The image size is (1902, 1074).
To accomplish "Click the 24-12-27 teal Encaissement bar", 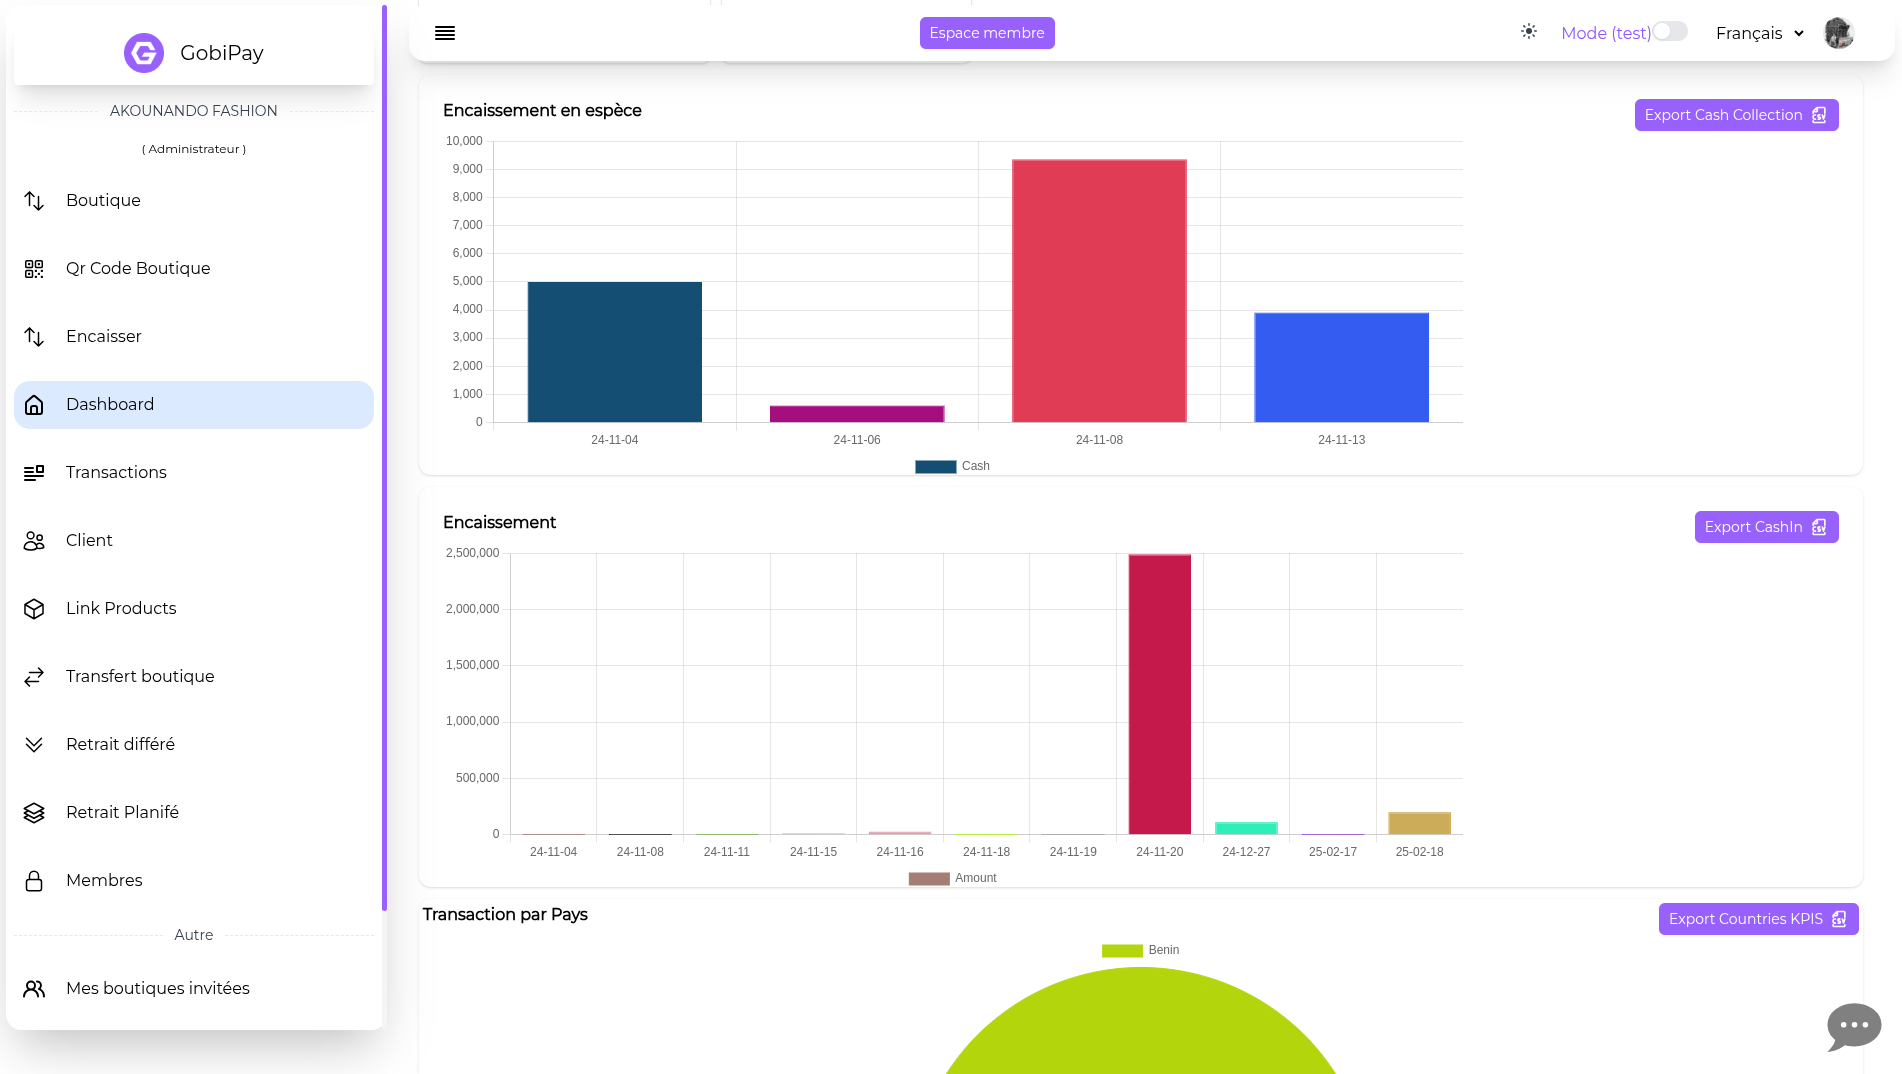I will click(1246, 828).
